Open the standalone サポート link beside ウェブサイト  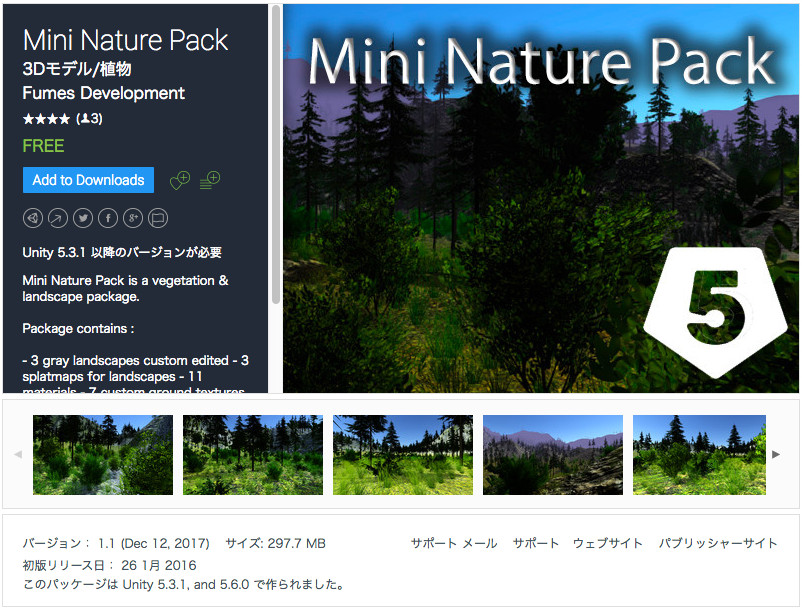tap(536, 543)
